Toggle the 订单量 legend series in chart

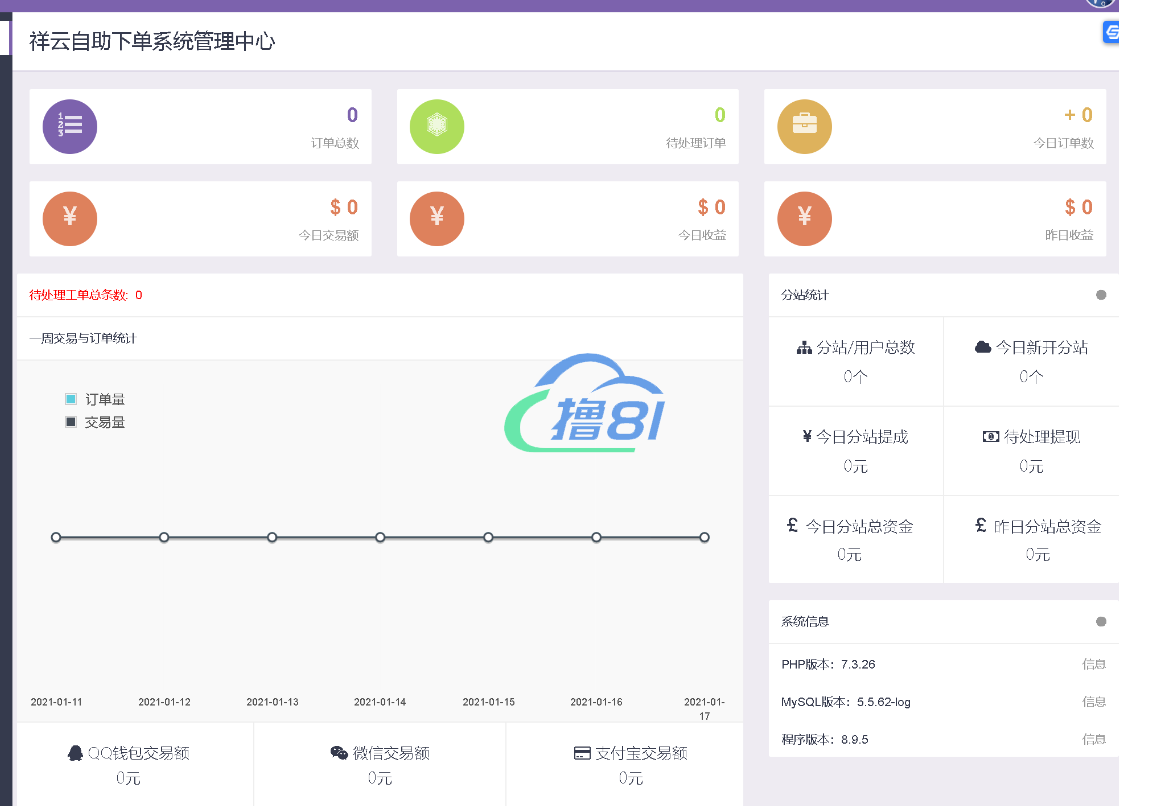[x=71, y=399]
